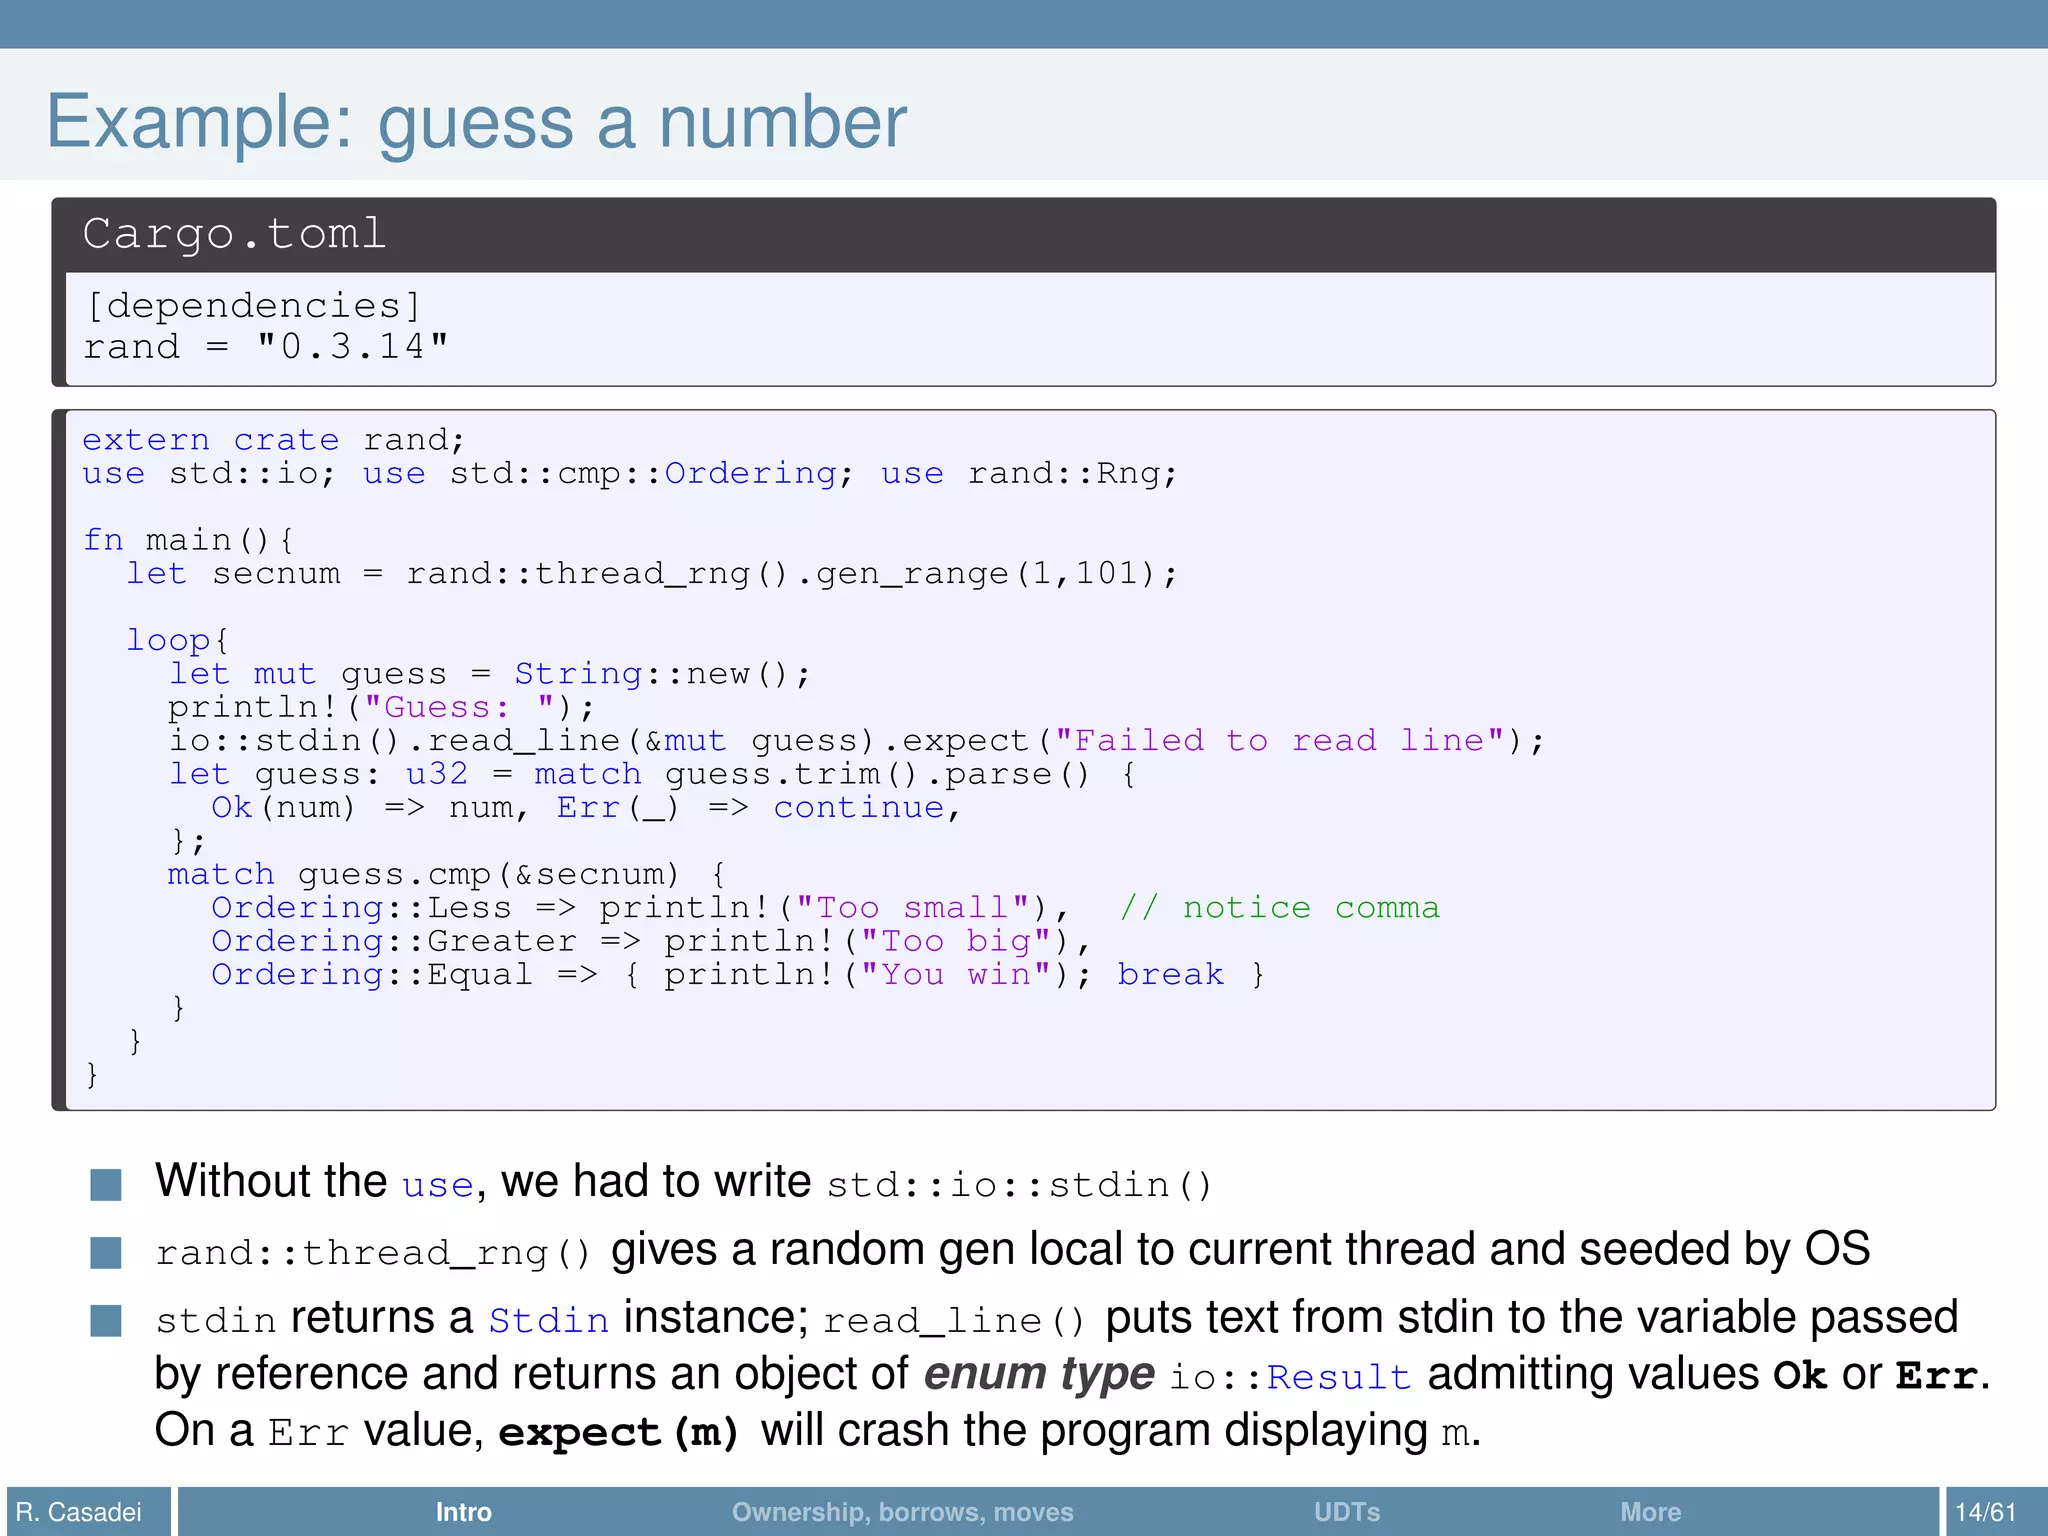Image resolution: width=2048 pixels, height=1536 pixels.
Task: Click the 14/61 page counter
Action: pyautogui.click(x=1985, y=1511)
